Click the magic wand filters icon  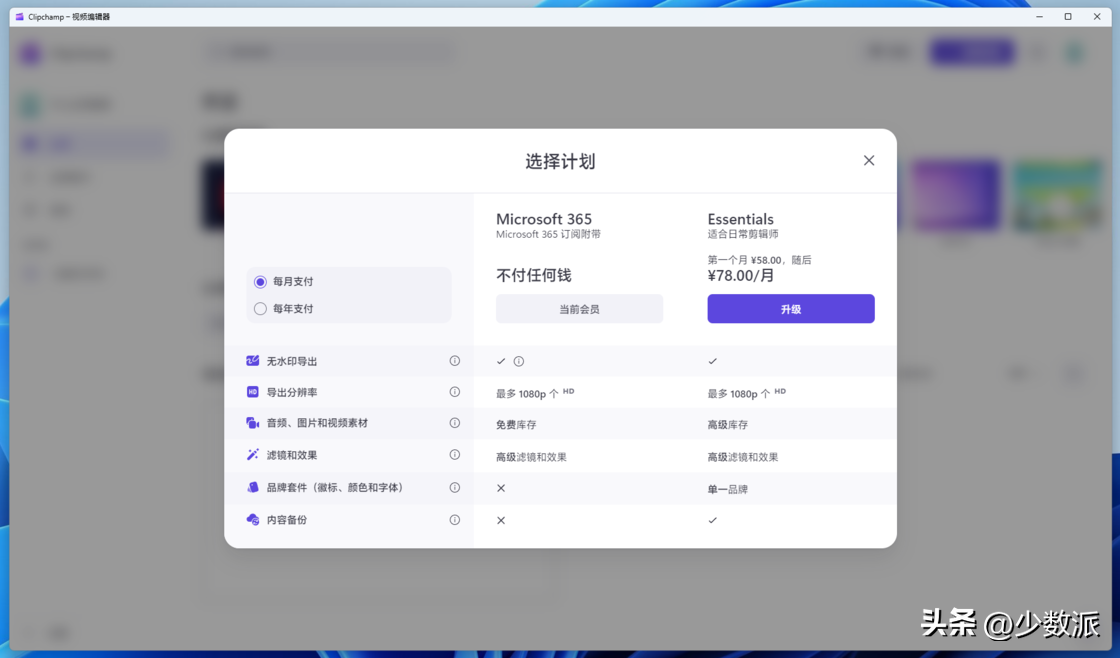[253, 455]
